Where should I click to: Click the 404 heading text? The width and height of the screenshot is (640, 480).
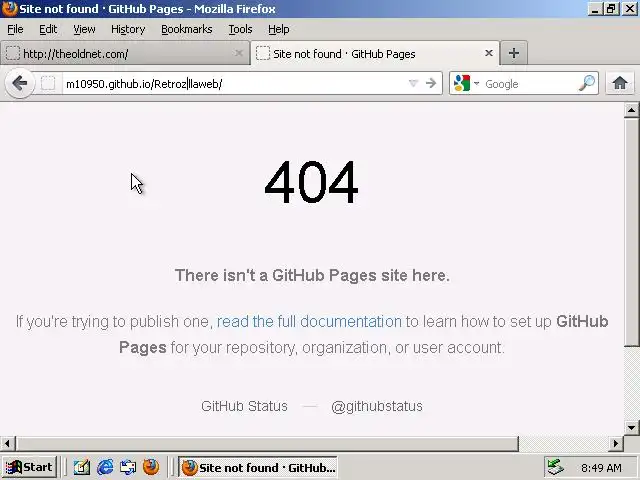tap(311, 182)
